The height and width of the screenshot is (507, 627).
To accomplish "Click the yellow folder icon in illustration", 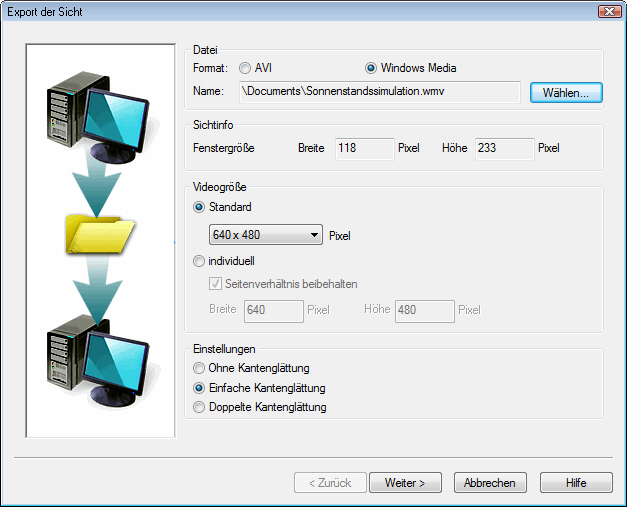I will click(x=100, y=234).
